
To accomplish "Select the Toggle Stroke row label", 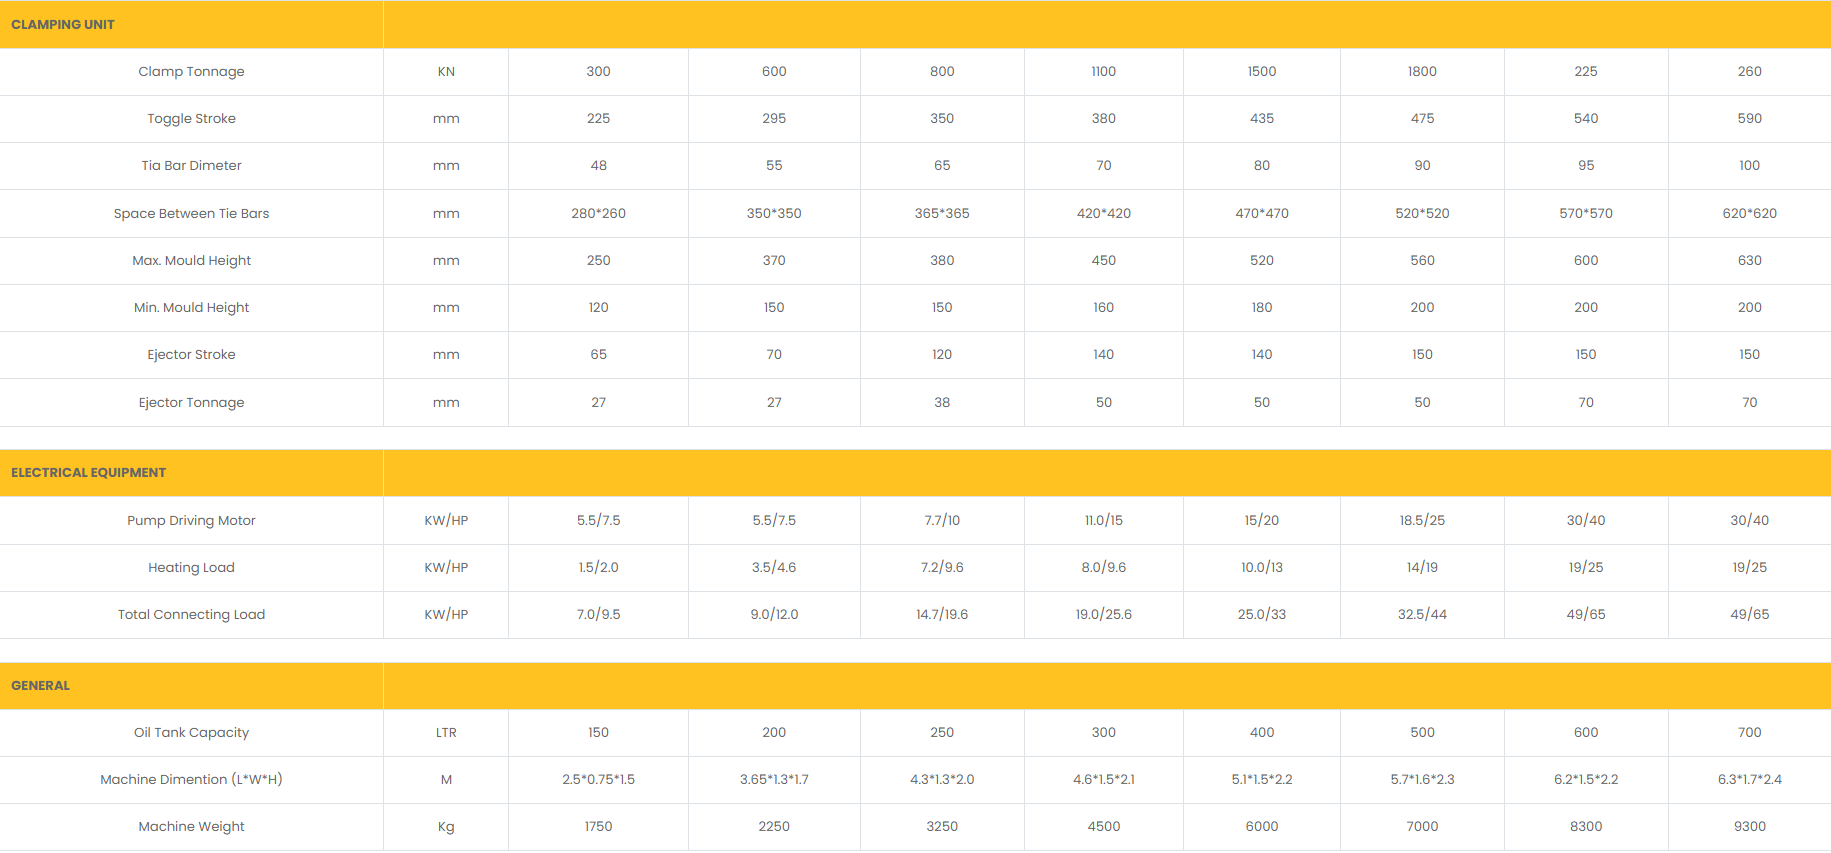I will click(x=191, y=118).
